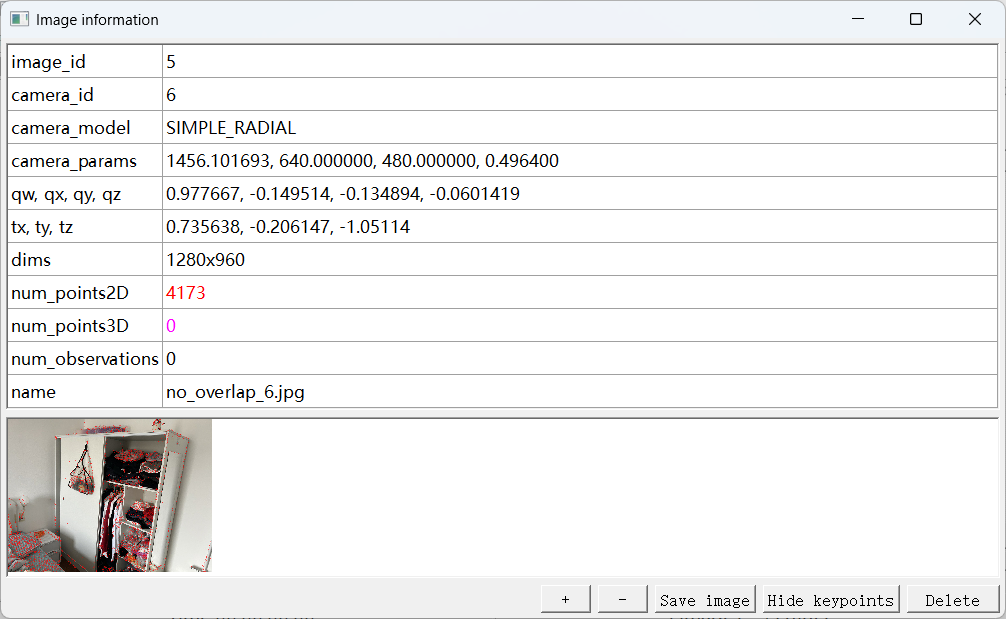Zoom in using the + button
Viewport: 1006px width, 619px height.
565,598
